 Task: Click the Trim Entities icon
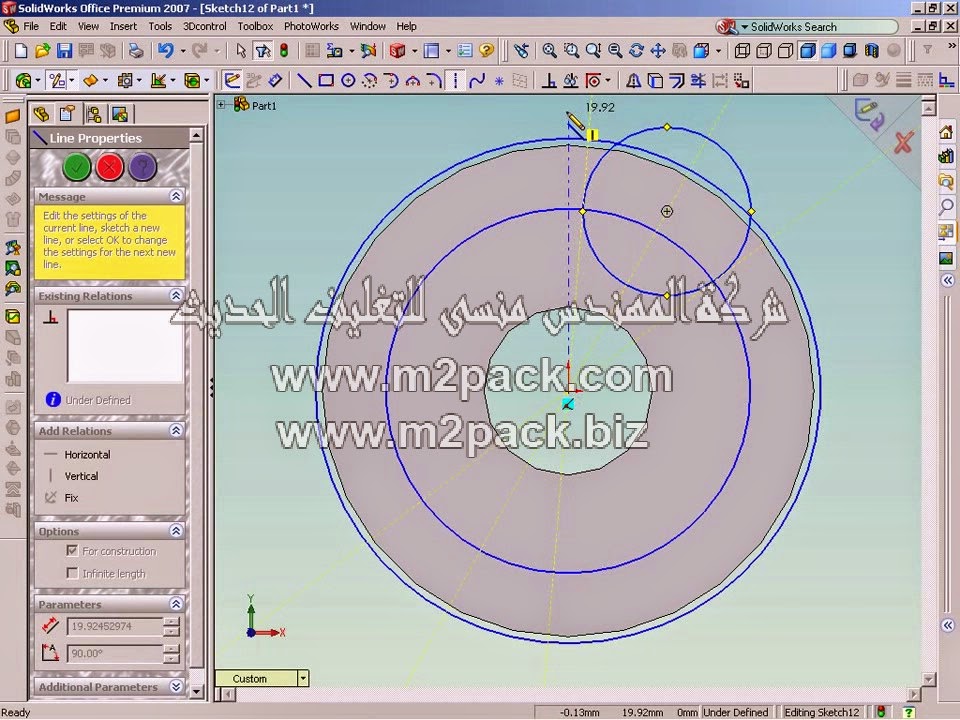click(x=698, y=80)
